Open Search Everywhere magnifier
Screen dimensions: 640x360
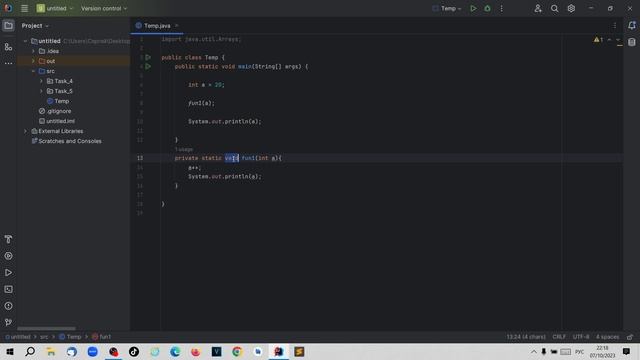coord(554,8)
